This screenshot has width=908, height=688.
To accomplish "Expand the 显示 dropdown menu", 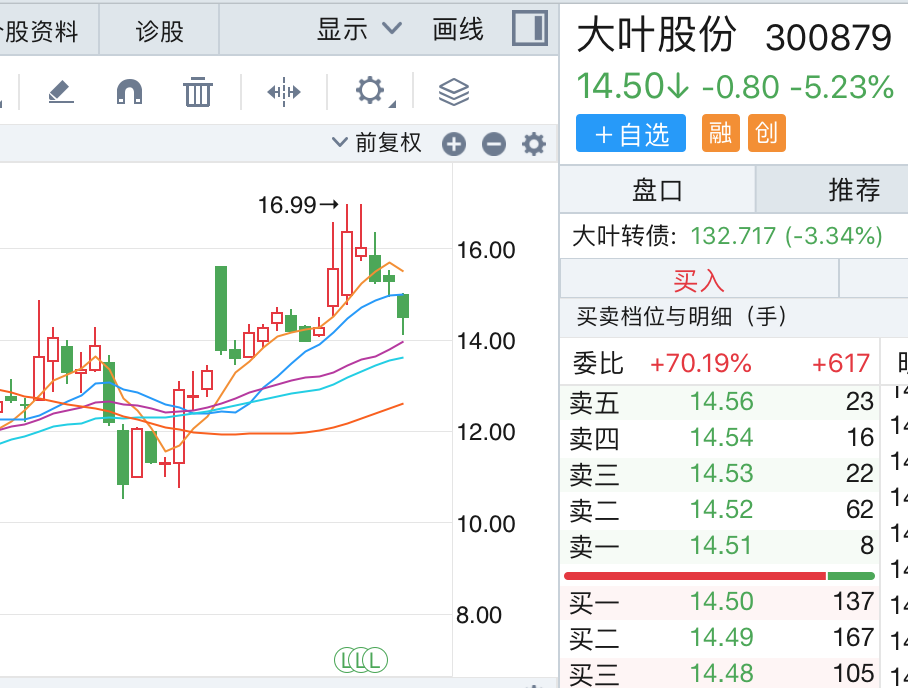I will tap(359, 29).
